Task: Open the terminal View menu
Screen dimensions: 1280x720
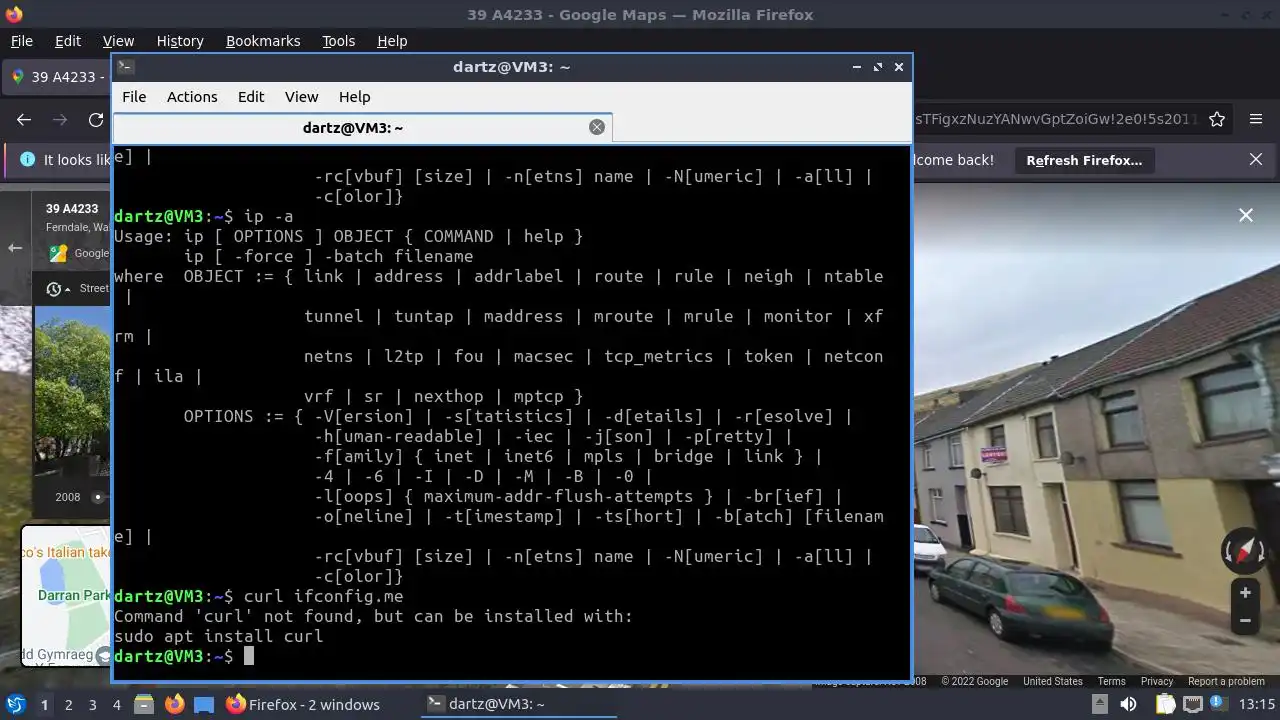Action: (x=301, y=97)
